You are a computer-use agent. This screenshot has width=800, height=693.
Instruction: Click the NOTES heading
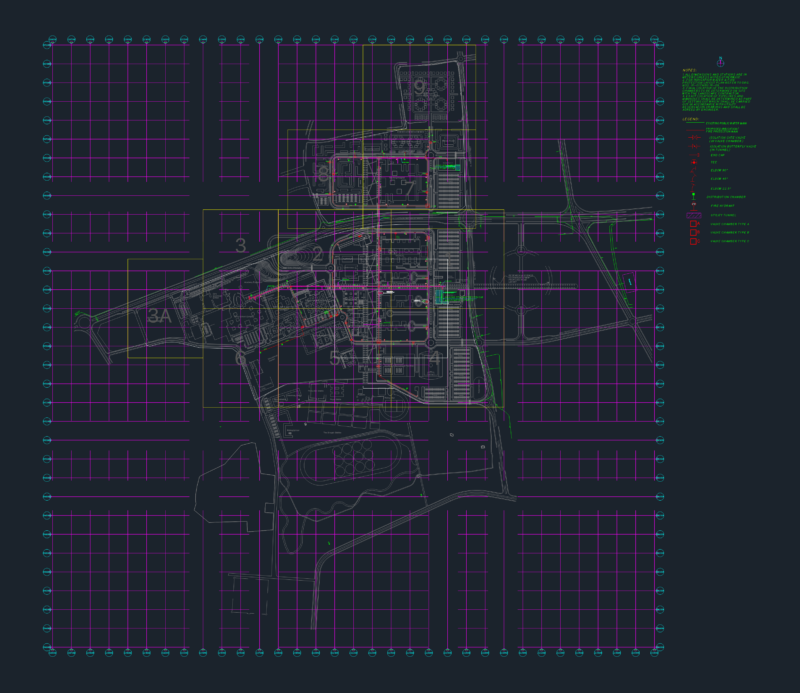pos(689,70)
